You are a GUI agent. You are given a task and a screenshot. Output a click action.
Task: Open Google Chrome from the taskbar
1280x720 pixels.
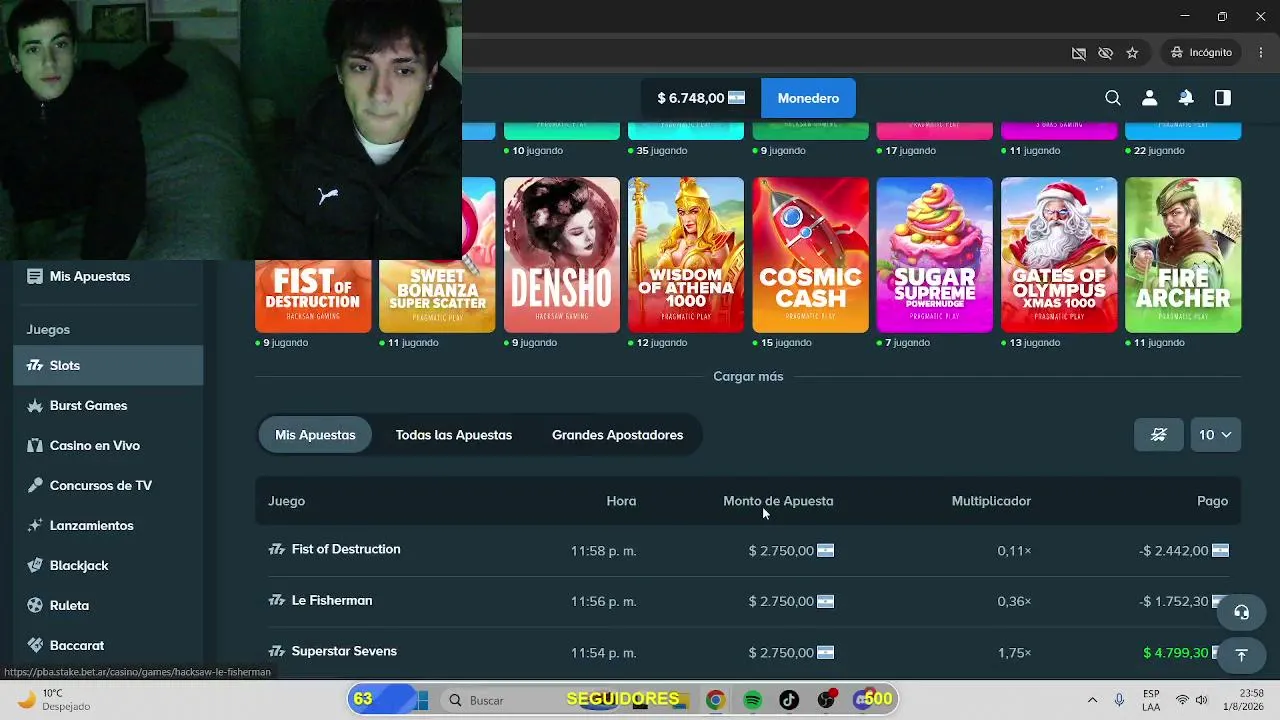coord(715,700)
